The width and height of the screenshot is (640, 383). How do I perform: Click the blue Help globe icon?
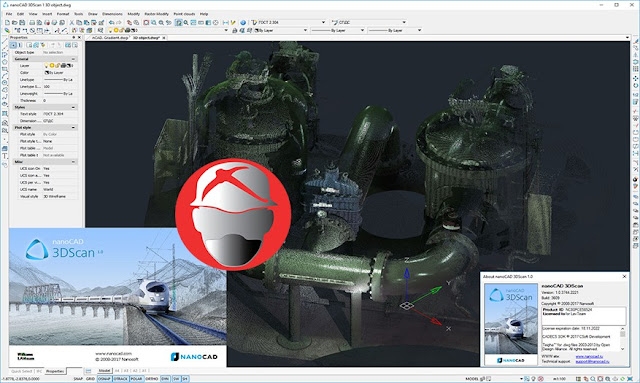243,22
